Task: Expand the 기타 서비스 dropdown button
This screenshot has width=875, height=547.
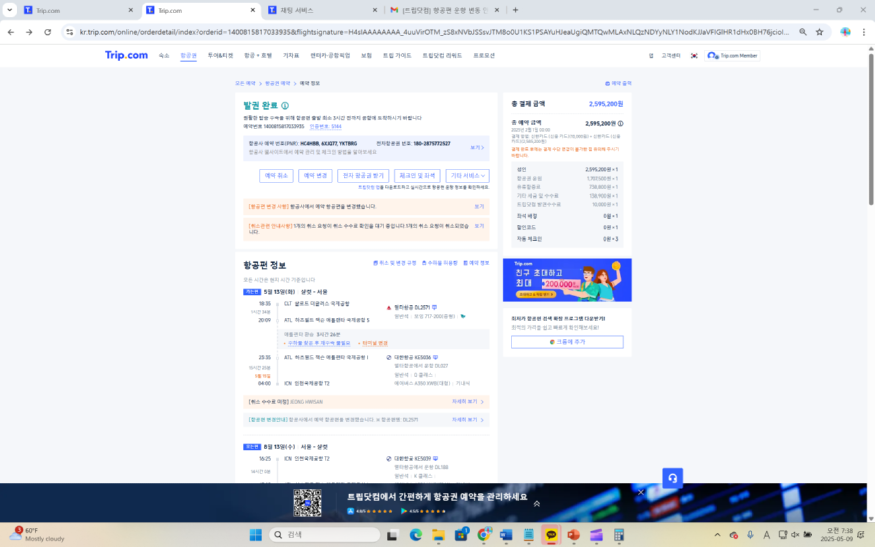Action: click(x=468, y=176)
